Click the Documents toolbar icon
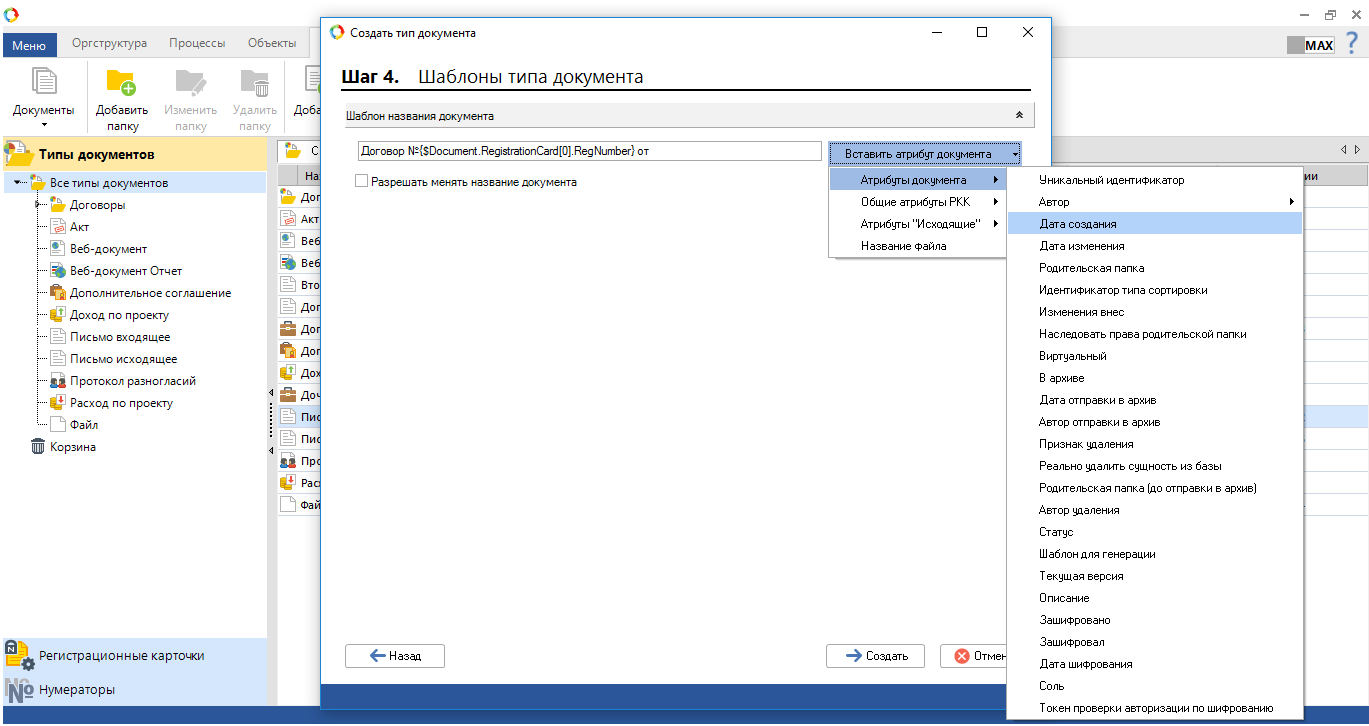Viewport: 1369px width, 726px height. (x=43, y=84)
